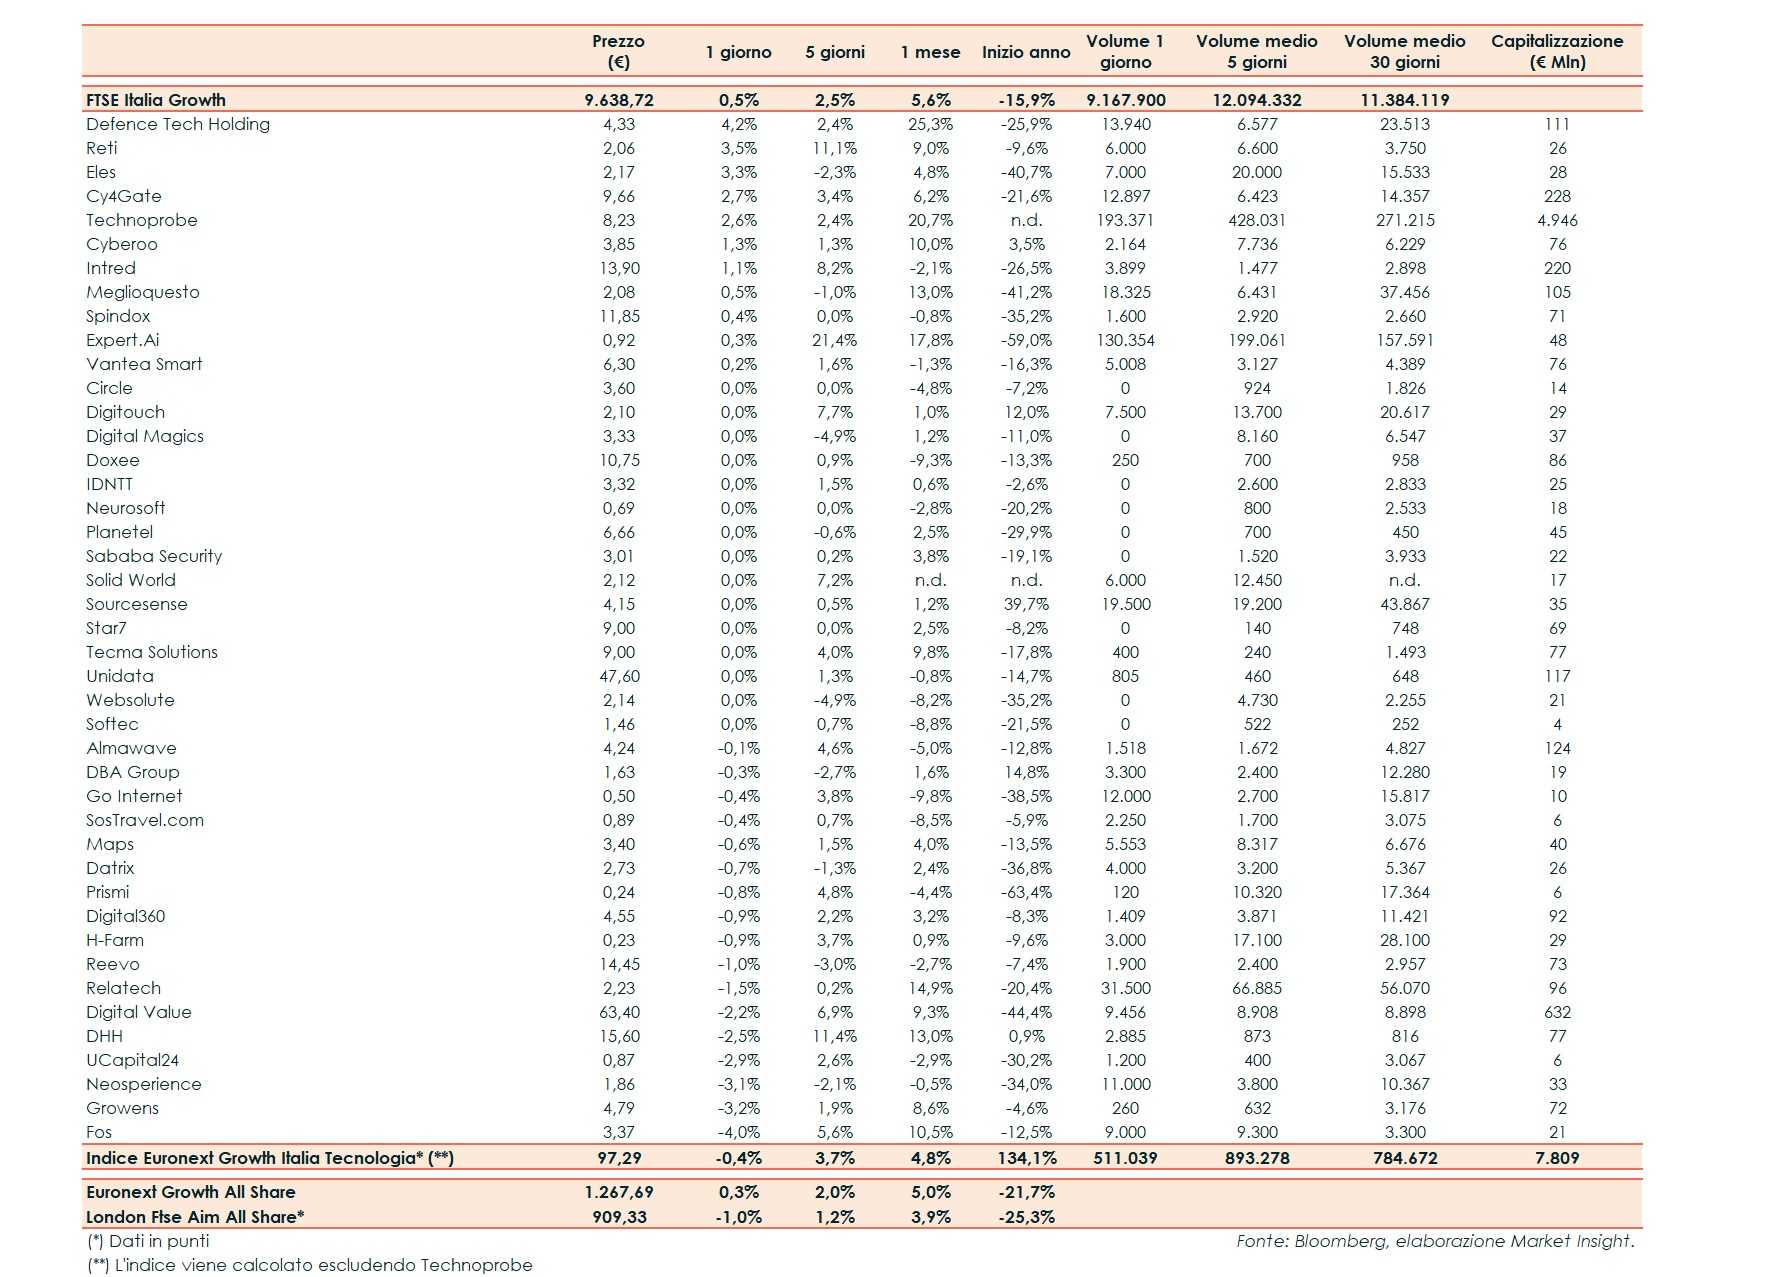Image resolution: width=1778 pixels, height=1277 pixels.
Task: Click the Digital Value row name
Action: pos(139,1012)
